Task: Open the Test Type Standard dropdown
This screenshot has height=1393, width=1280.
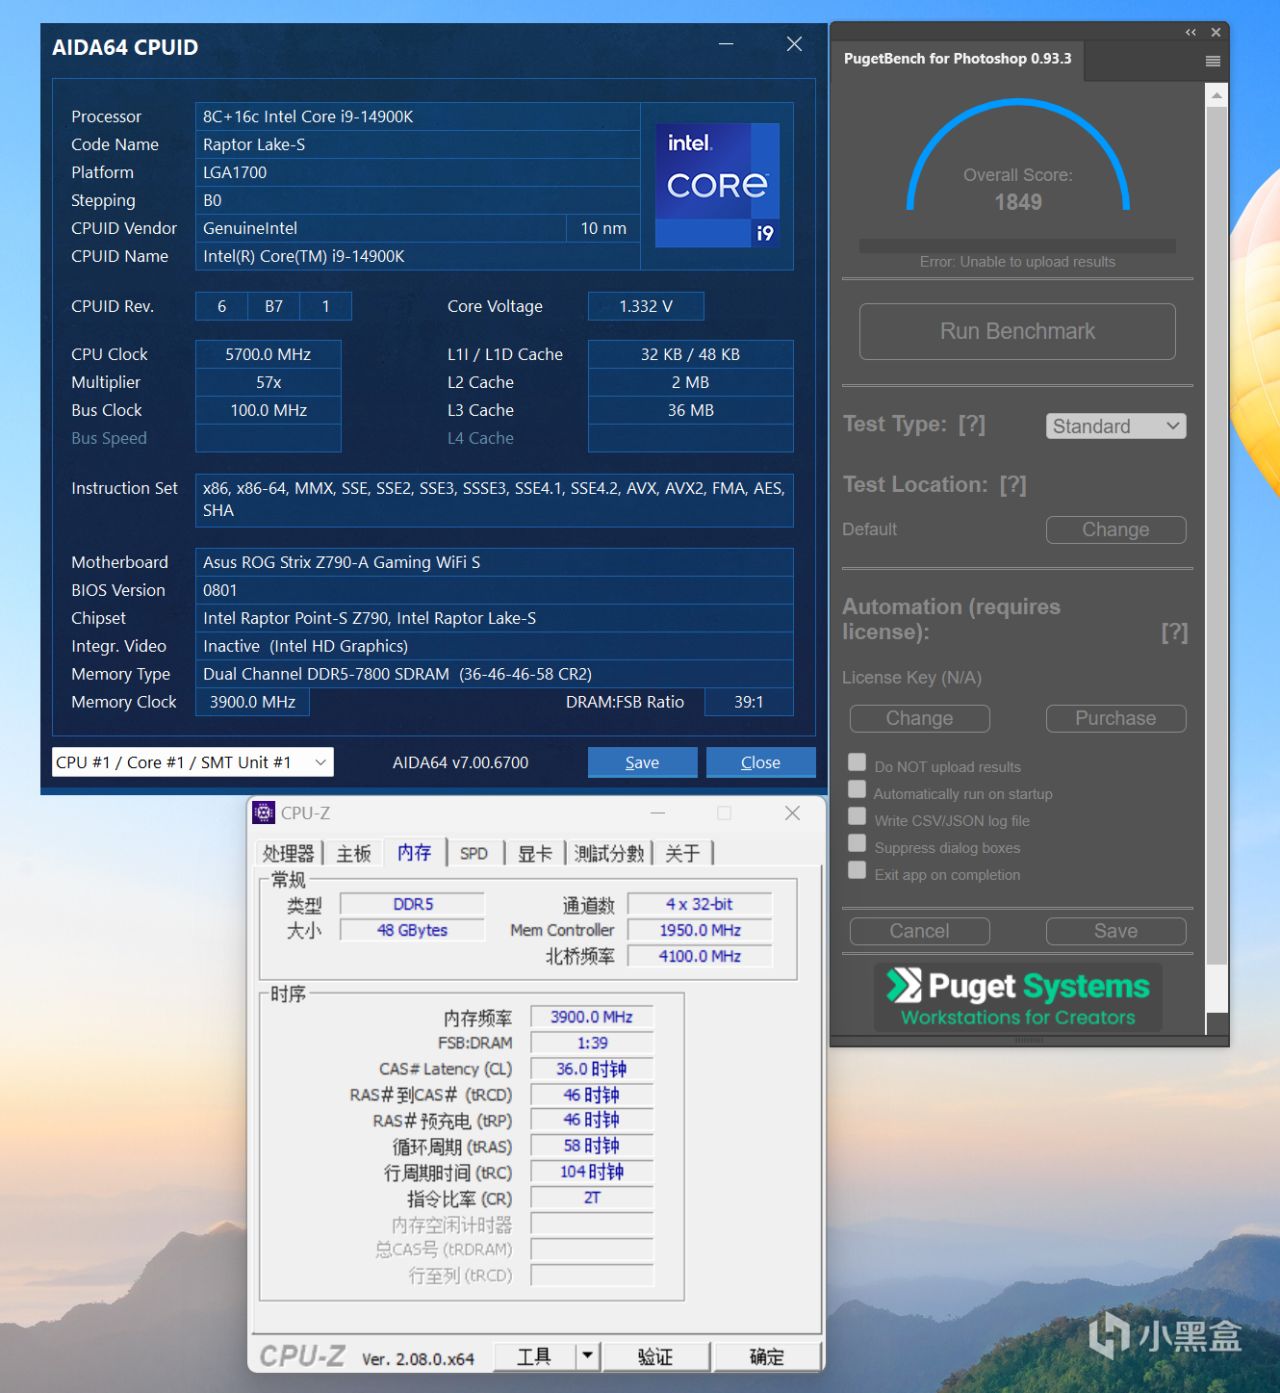Action: click(x=1116, y=426)
